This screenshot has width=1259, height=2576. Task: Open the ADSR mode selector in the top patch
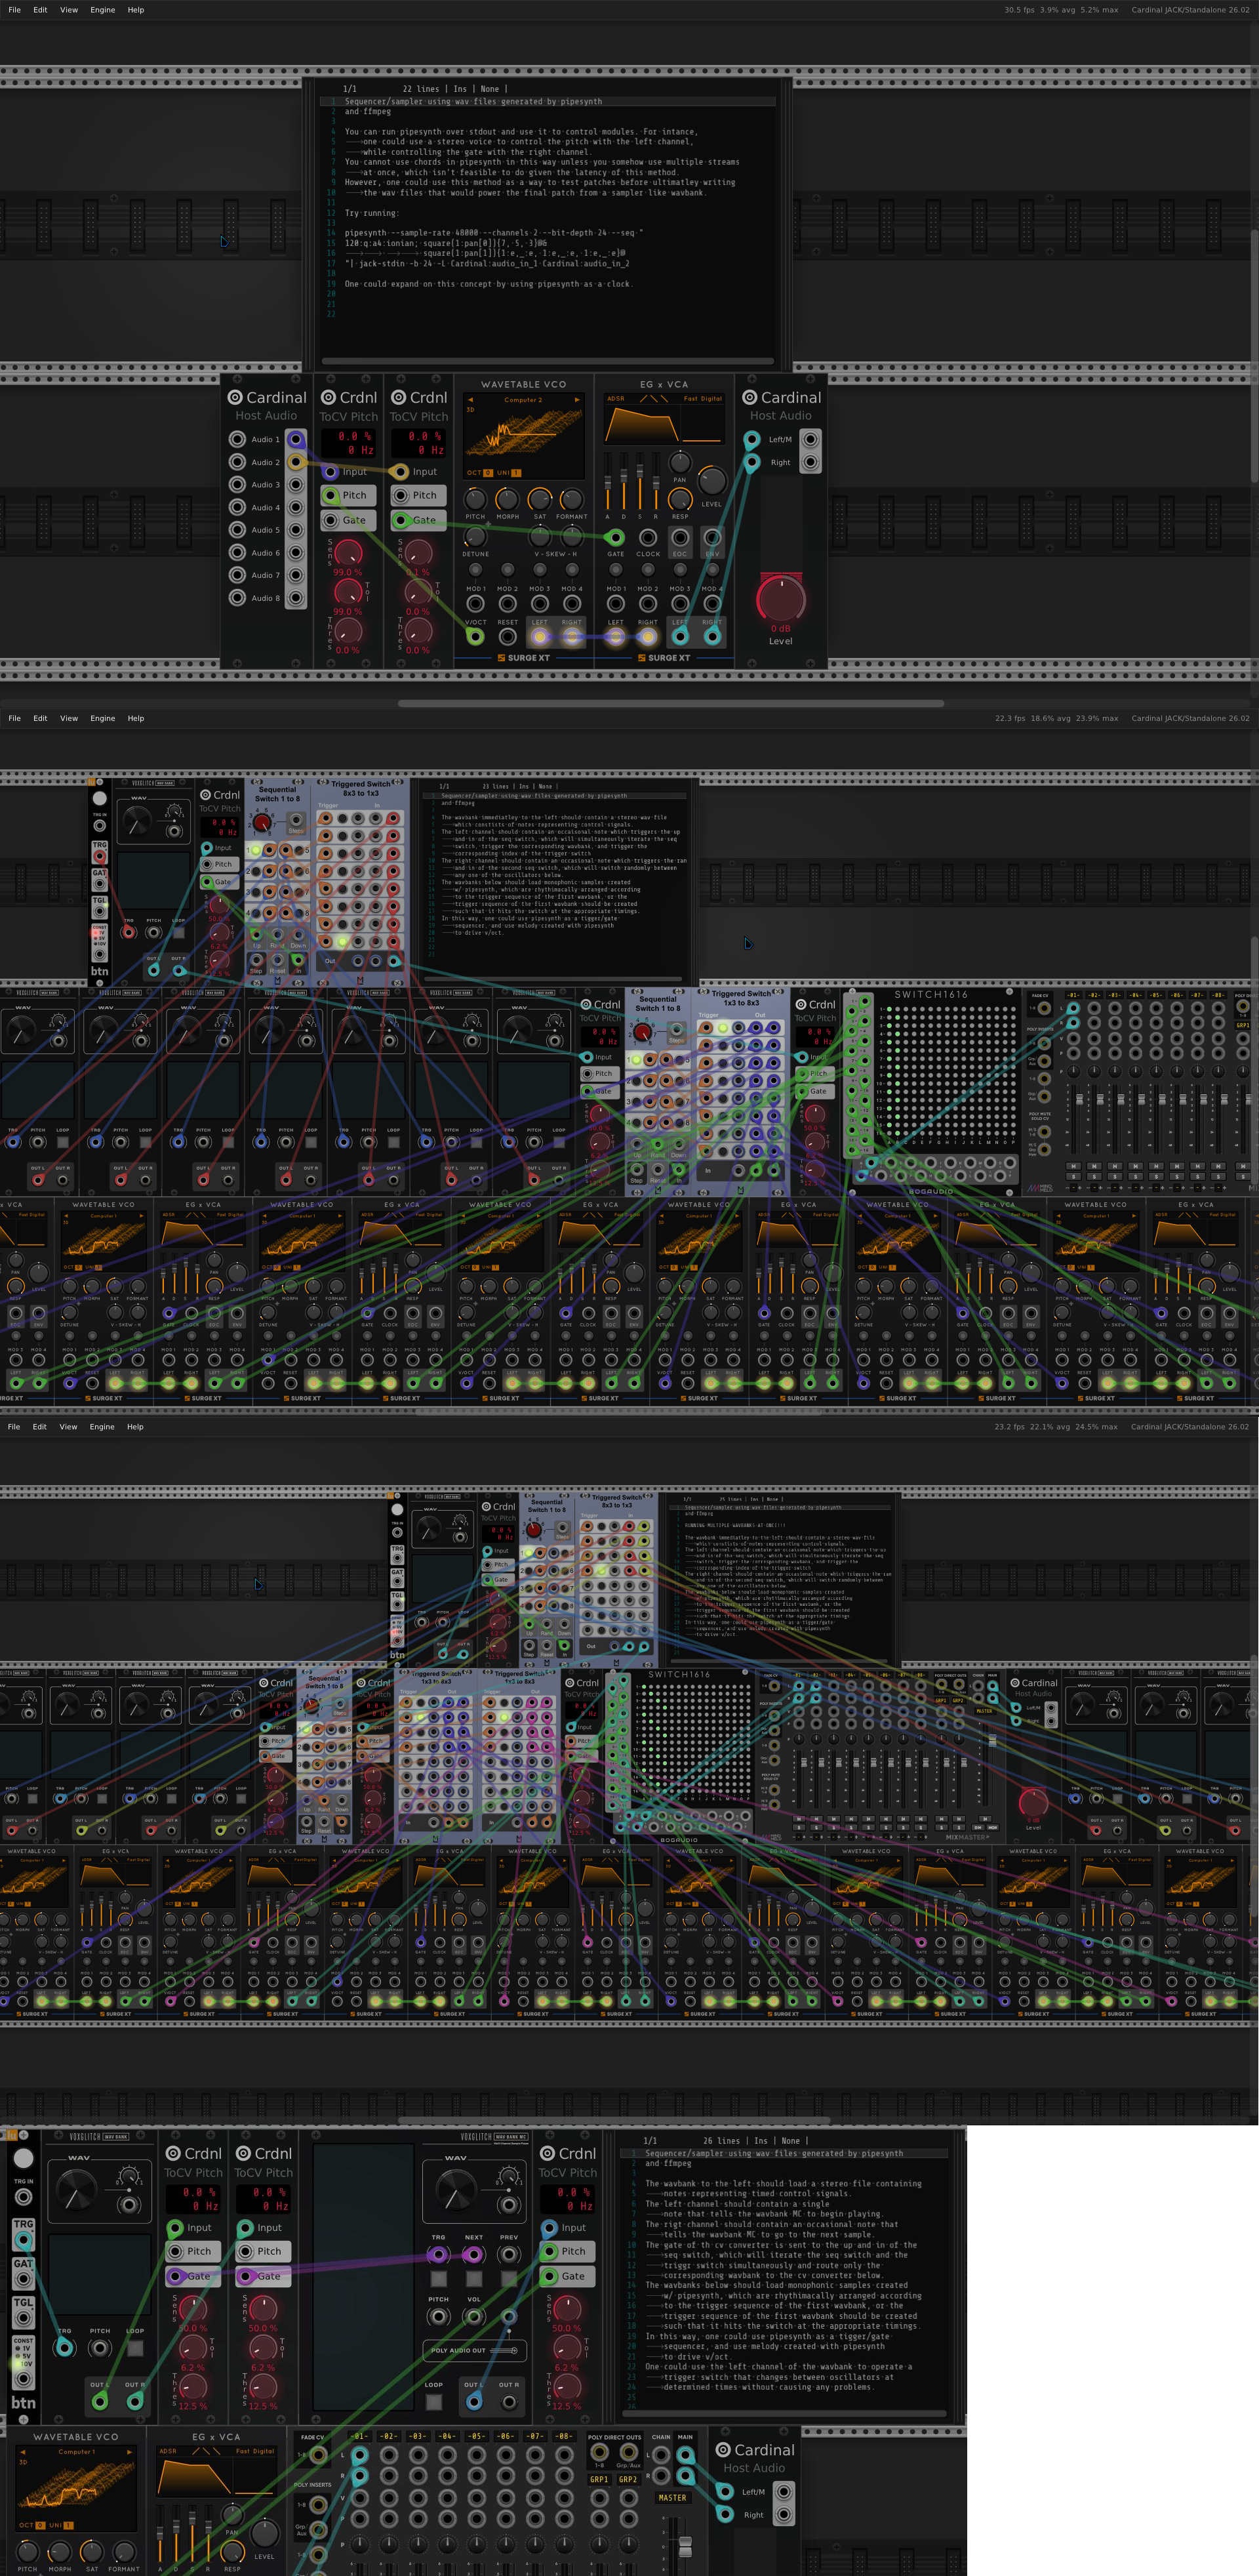(616, 398)
